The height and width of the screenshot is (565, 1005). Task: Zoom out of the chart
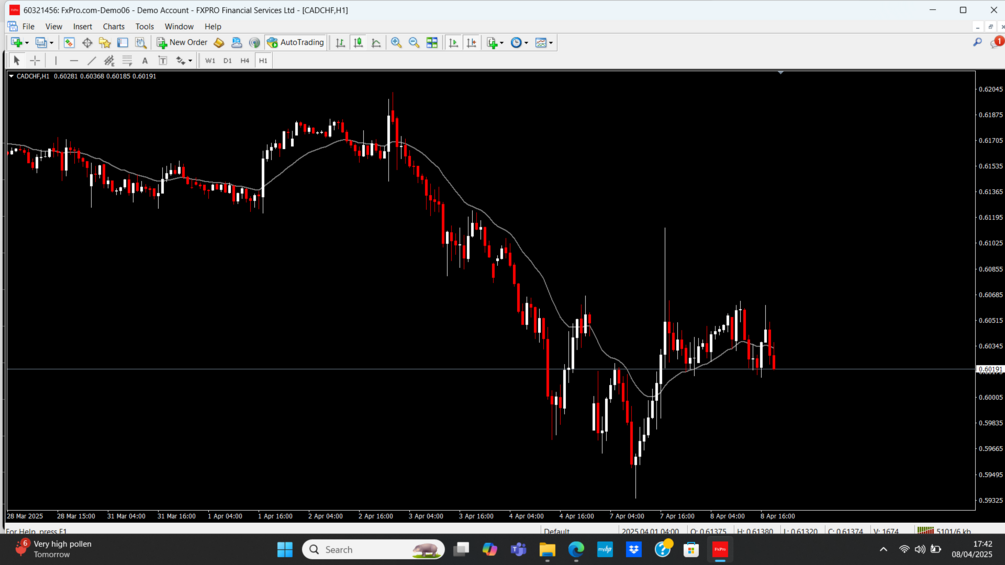click(x=414, y=42)
